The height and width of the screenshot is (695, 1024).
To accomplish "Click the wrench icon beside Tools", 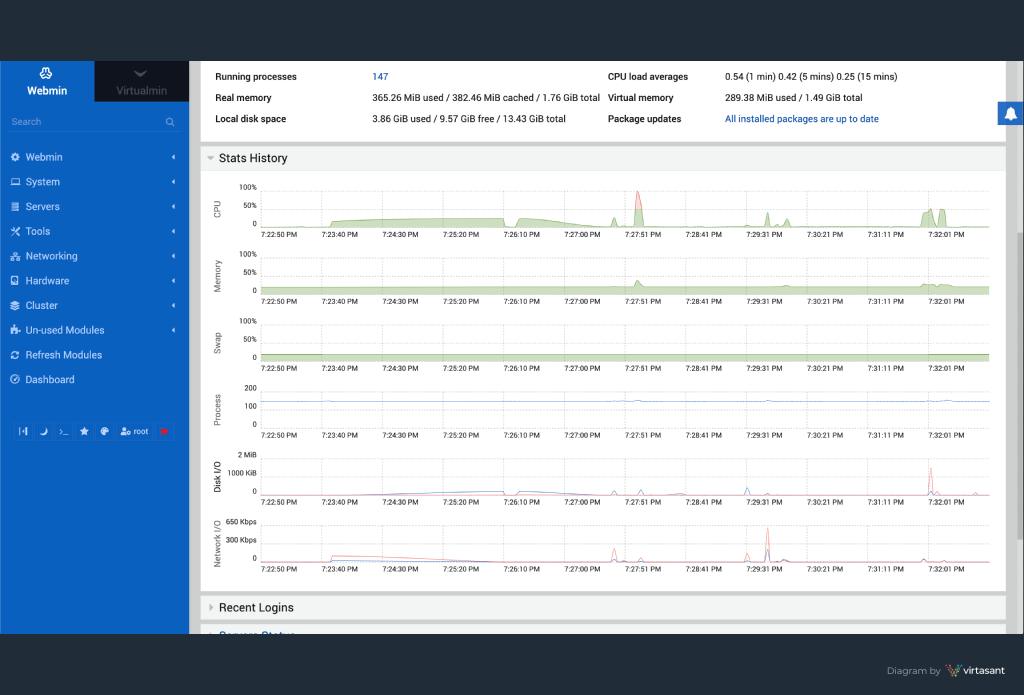I will coord(15,231).
